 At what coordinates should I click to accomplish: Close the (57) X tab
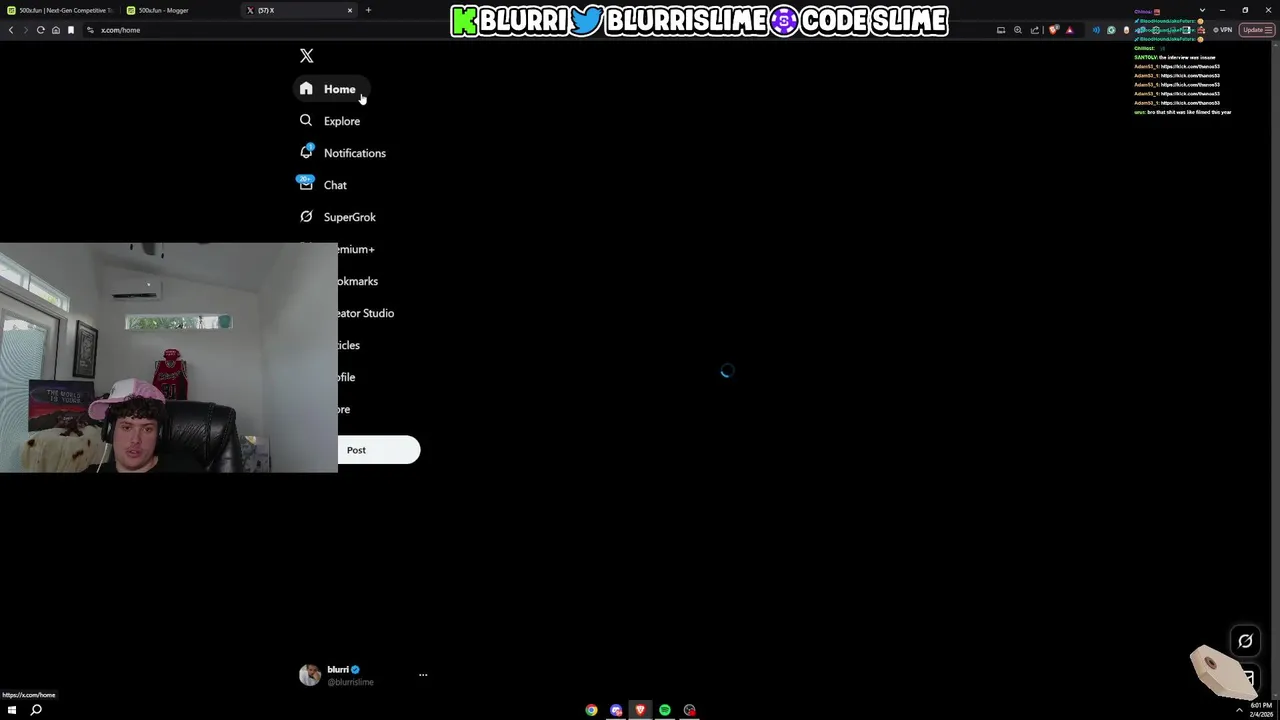(350, 10)
